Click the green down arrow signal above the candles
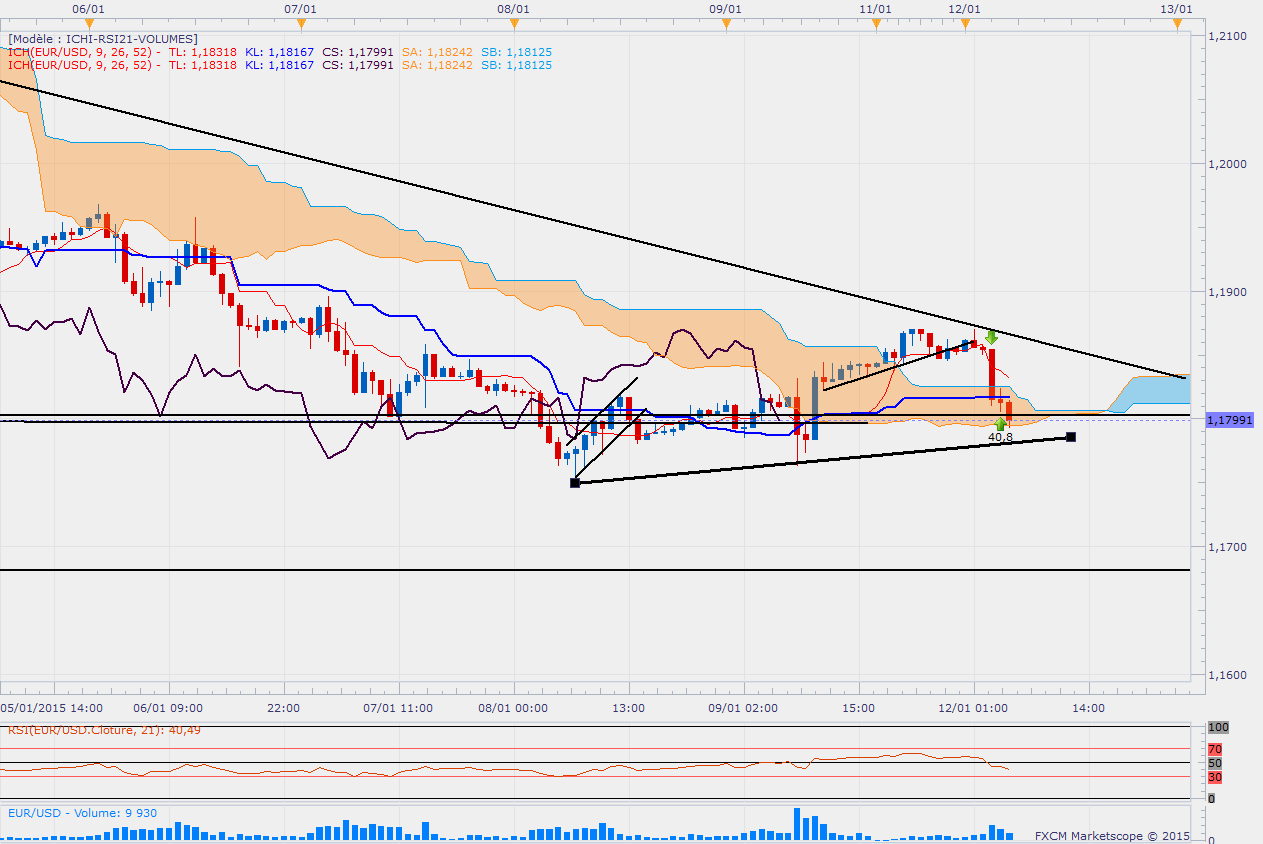Viewport: 1263px width, 844px height. [x=991, y=337]
